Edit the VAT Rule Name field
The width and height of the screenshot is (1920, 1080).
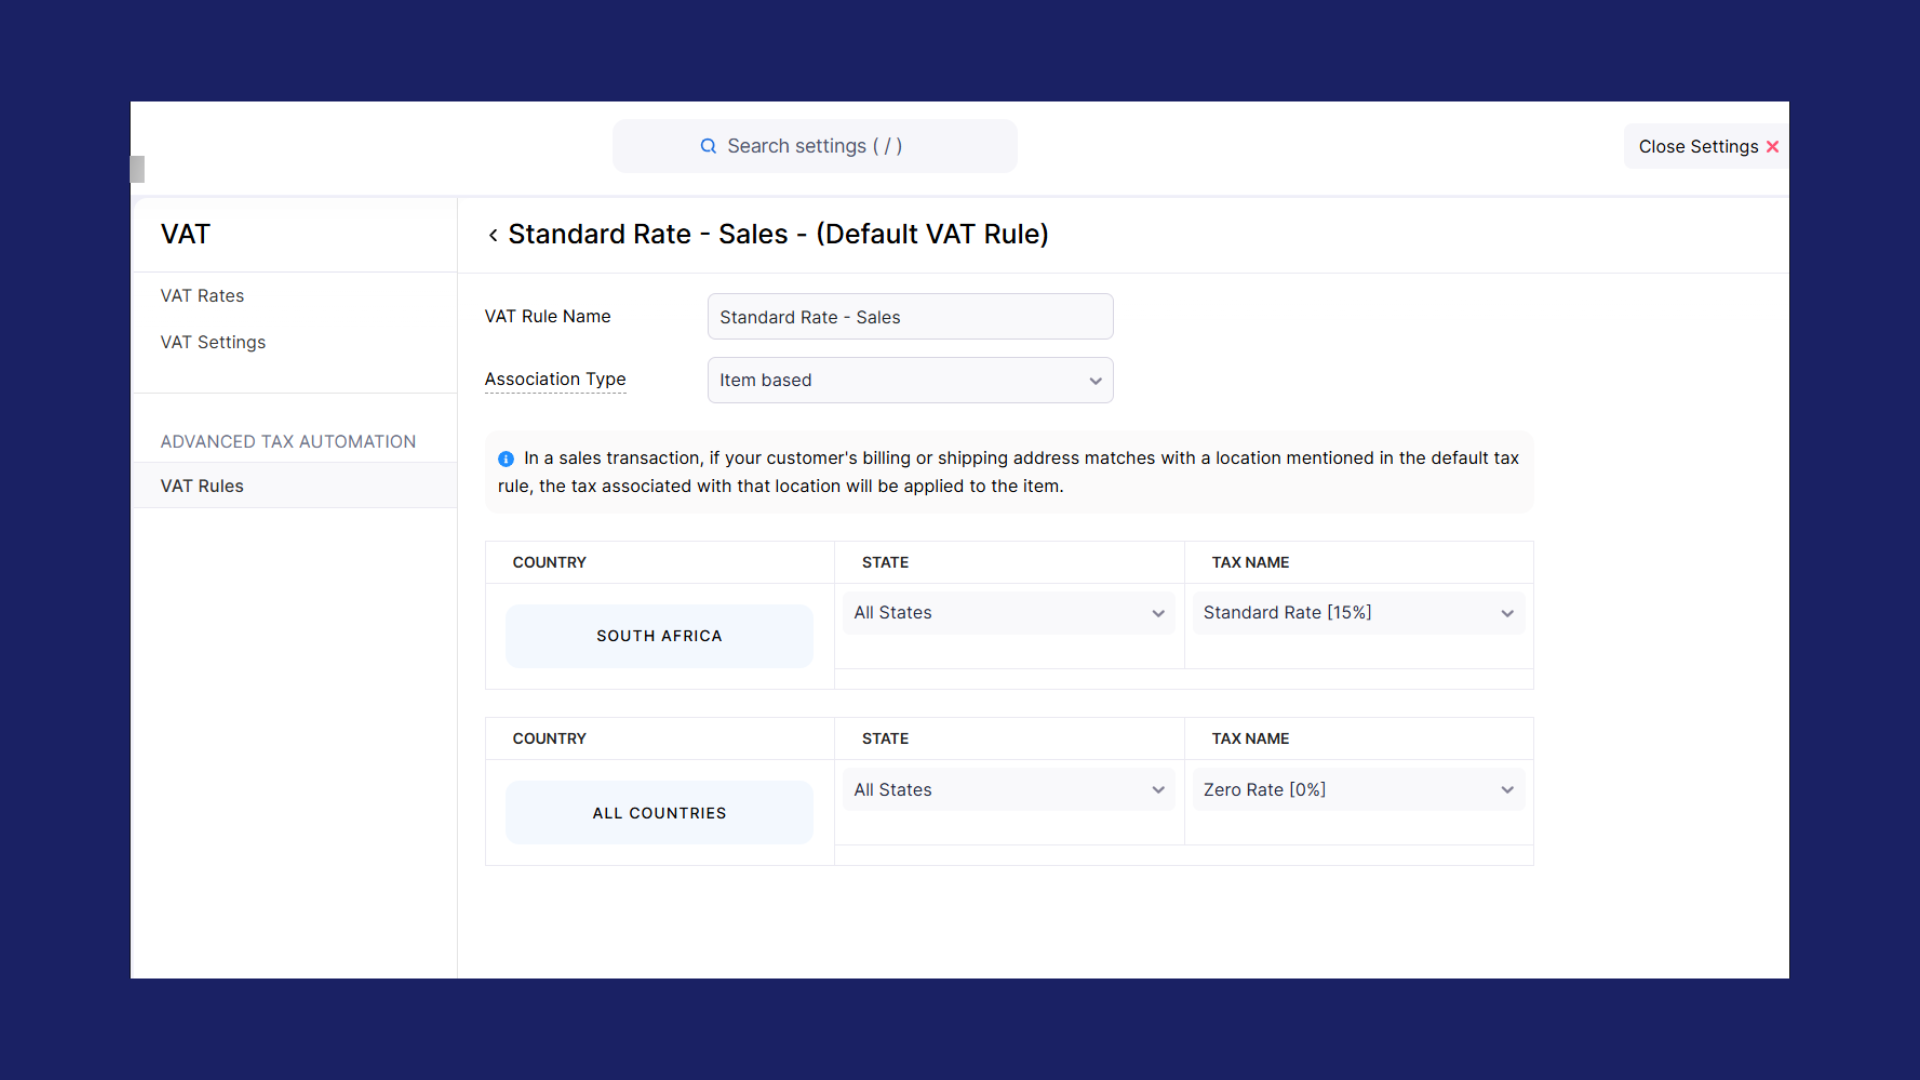(910, 317)
